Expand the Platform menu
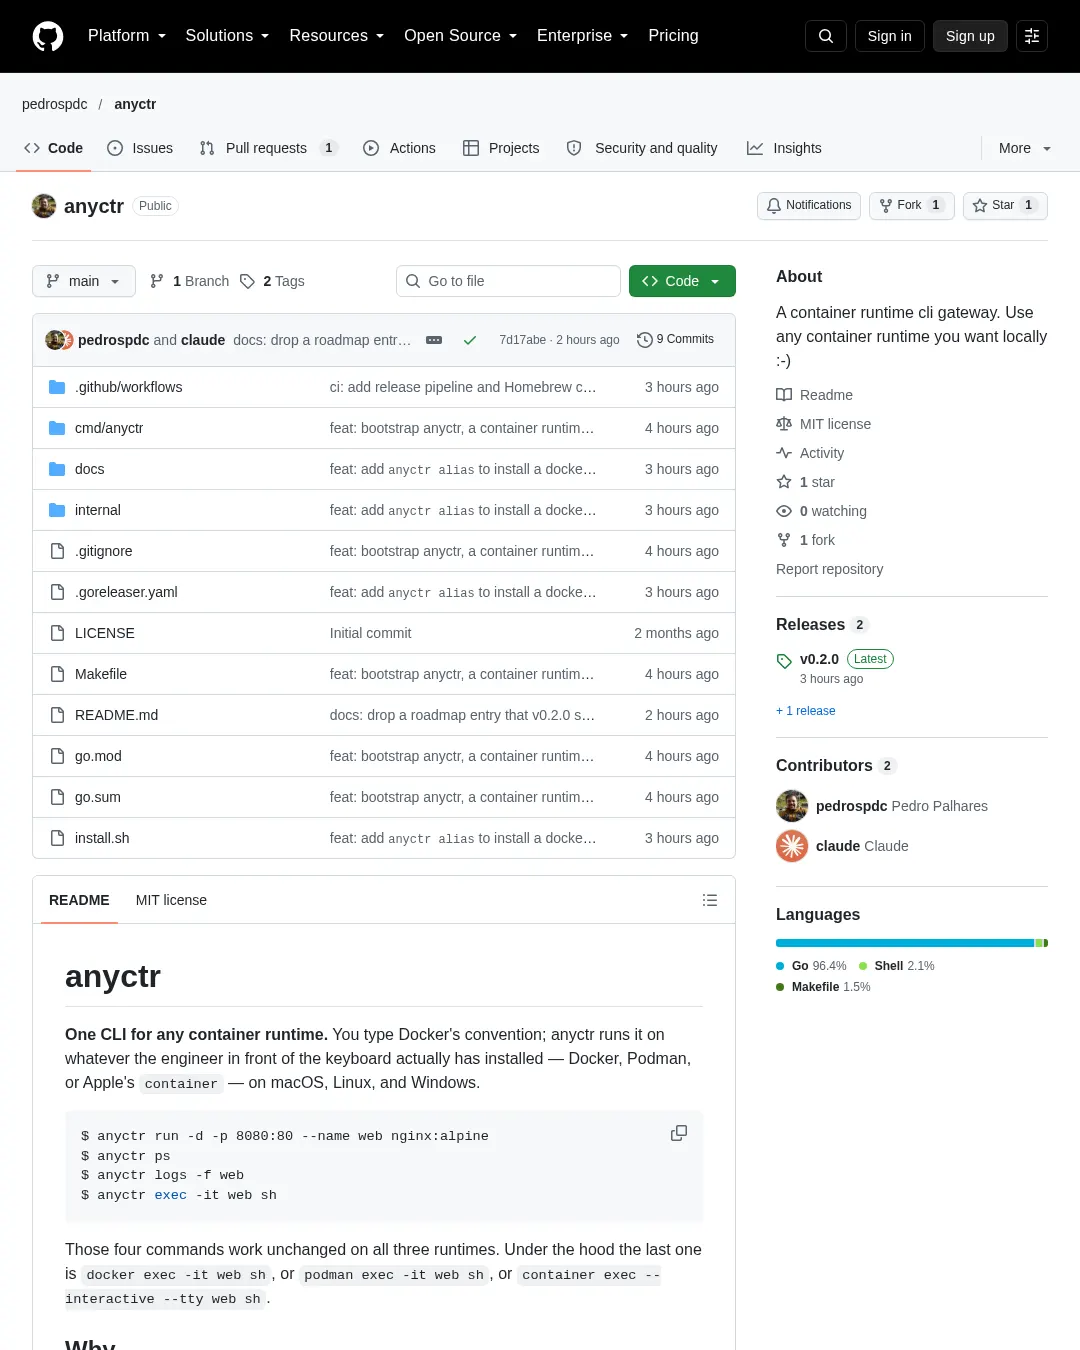Image resolution: width=1080 pixels, height=1350 pixels. click(127, 36)
